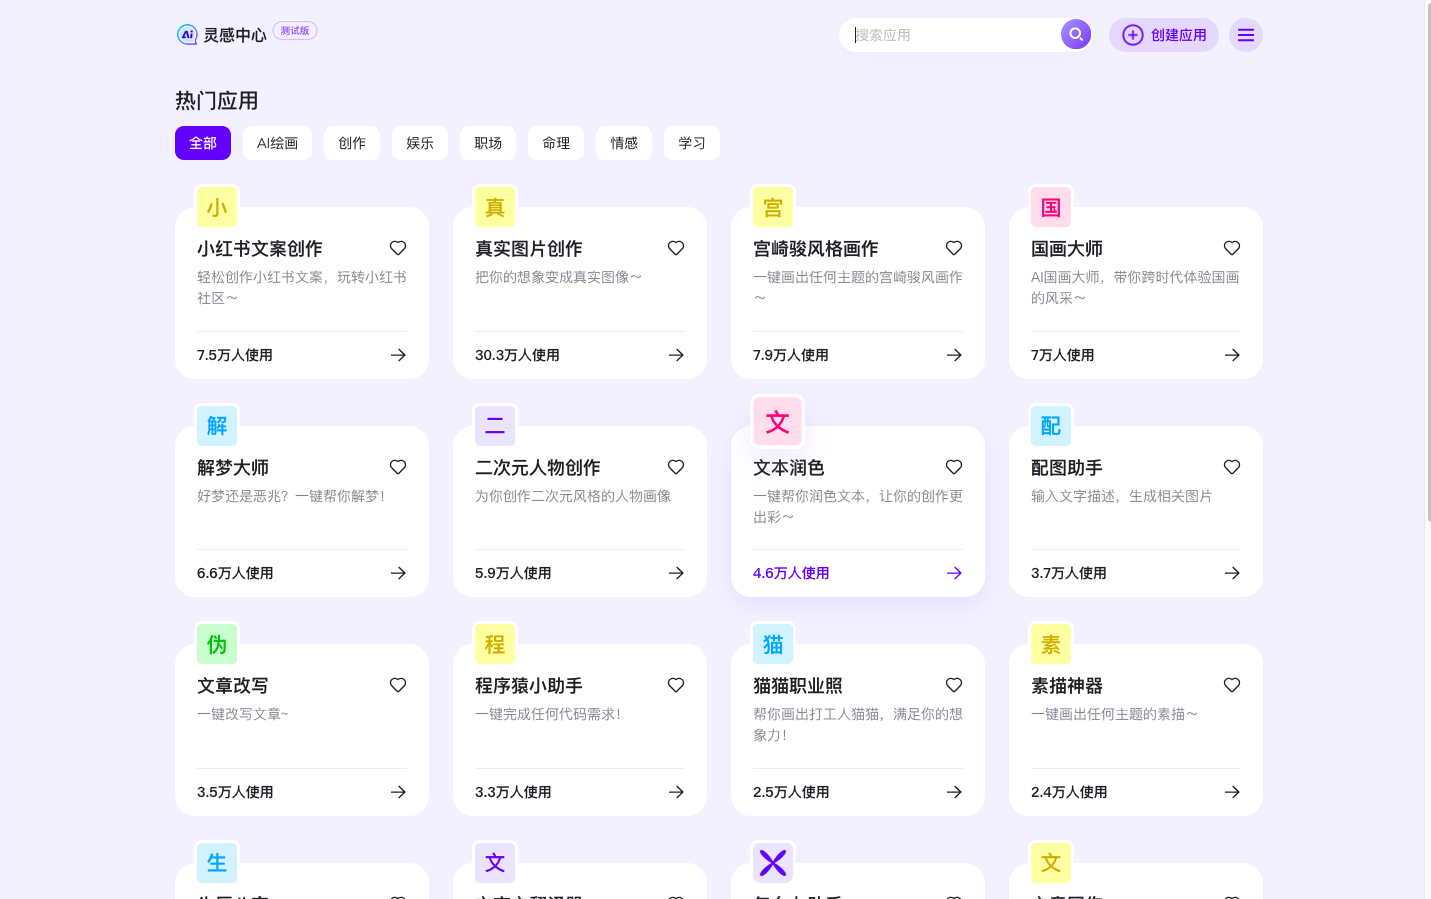Click the 创建应用 button

(x=1163, y=35)
